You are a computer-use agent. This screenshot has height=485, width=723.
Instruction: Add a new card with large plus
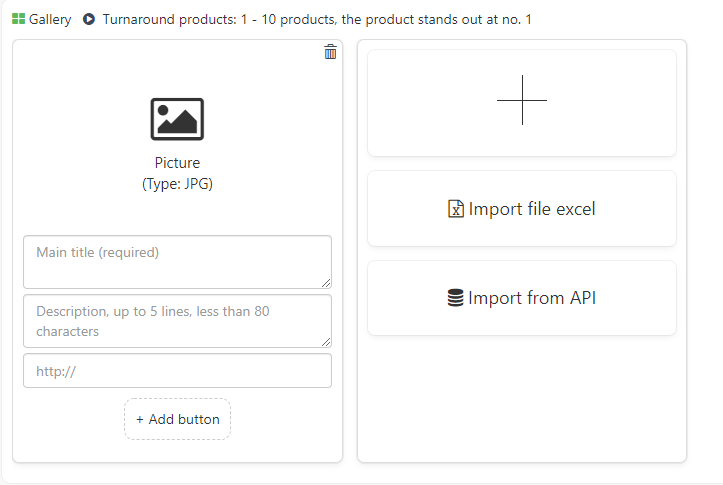coord(522,103)
